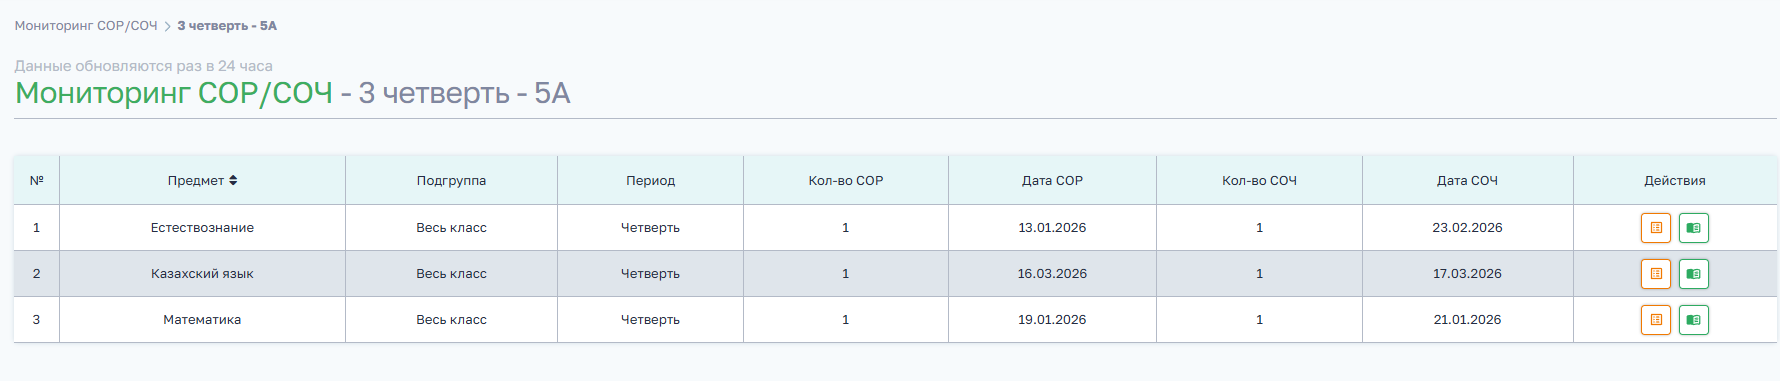This screenshot has width=1780, height=381.
Task: Click the Дата СОР column header
Action: tap(1052, 181)
